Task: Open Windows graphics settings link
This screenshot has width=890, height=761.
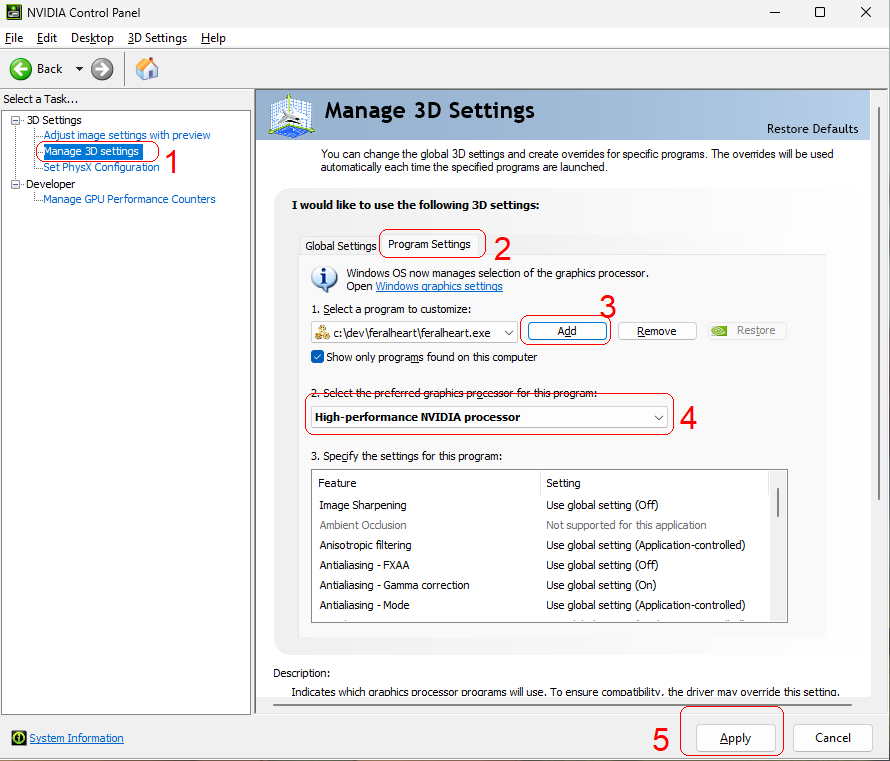Action: click(x=439, y=286)
